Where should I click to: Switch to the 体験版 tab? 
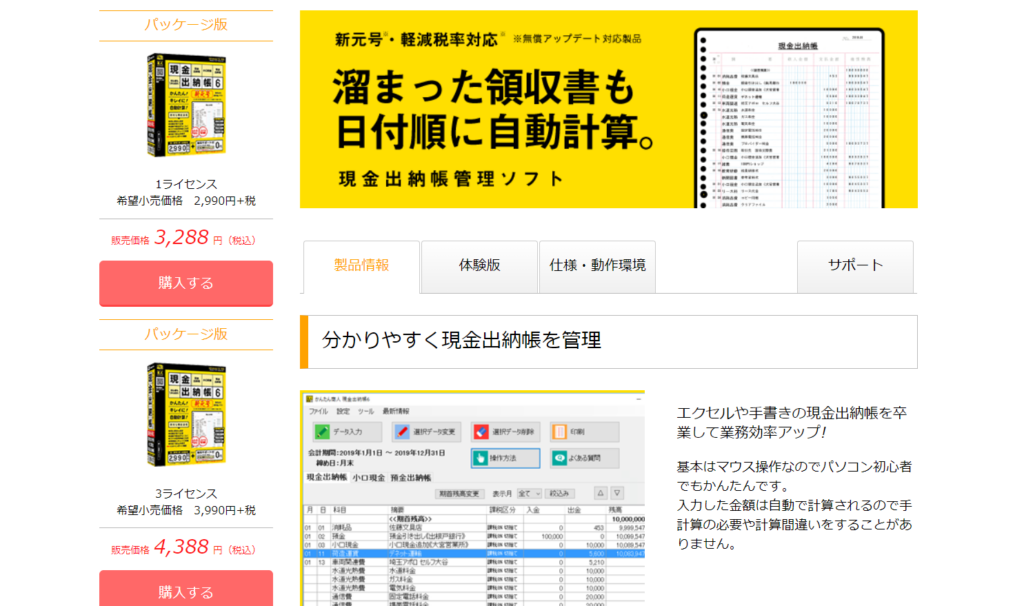tap(479, 266)
